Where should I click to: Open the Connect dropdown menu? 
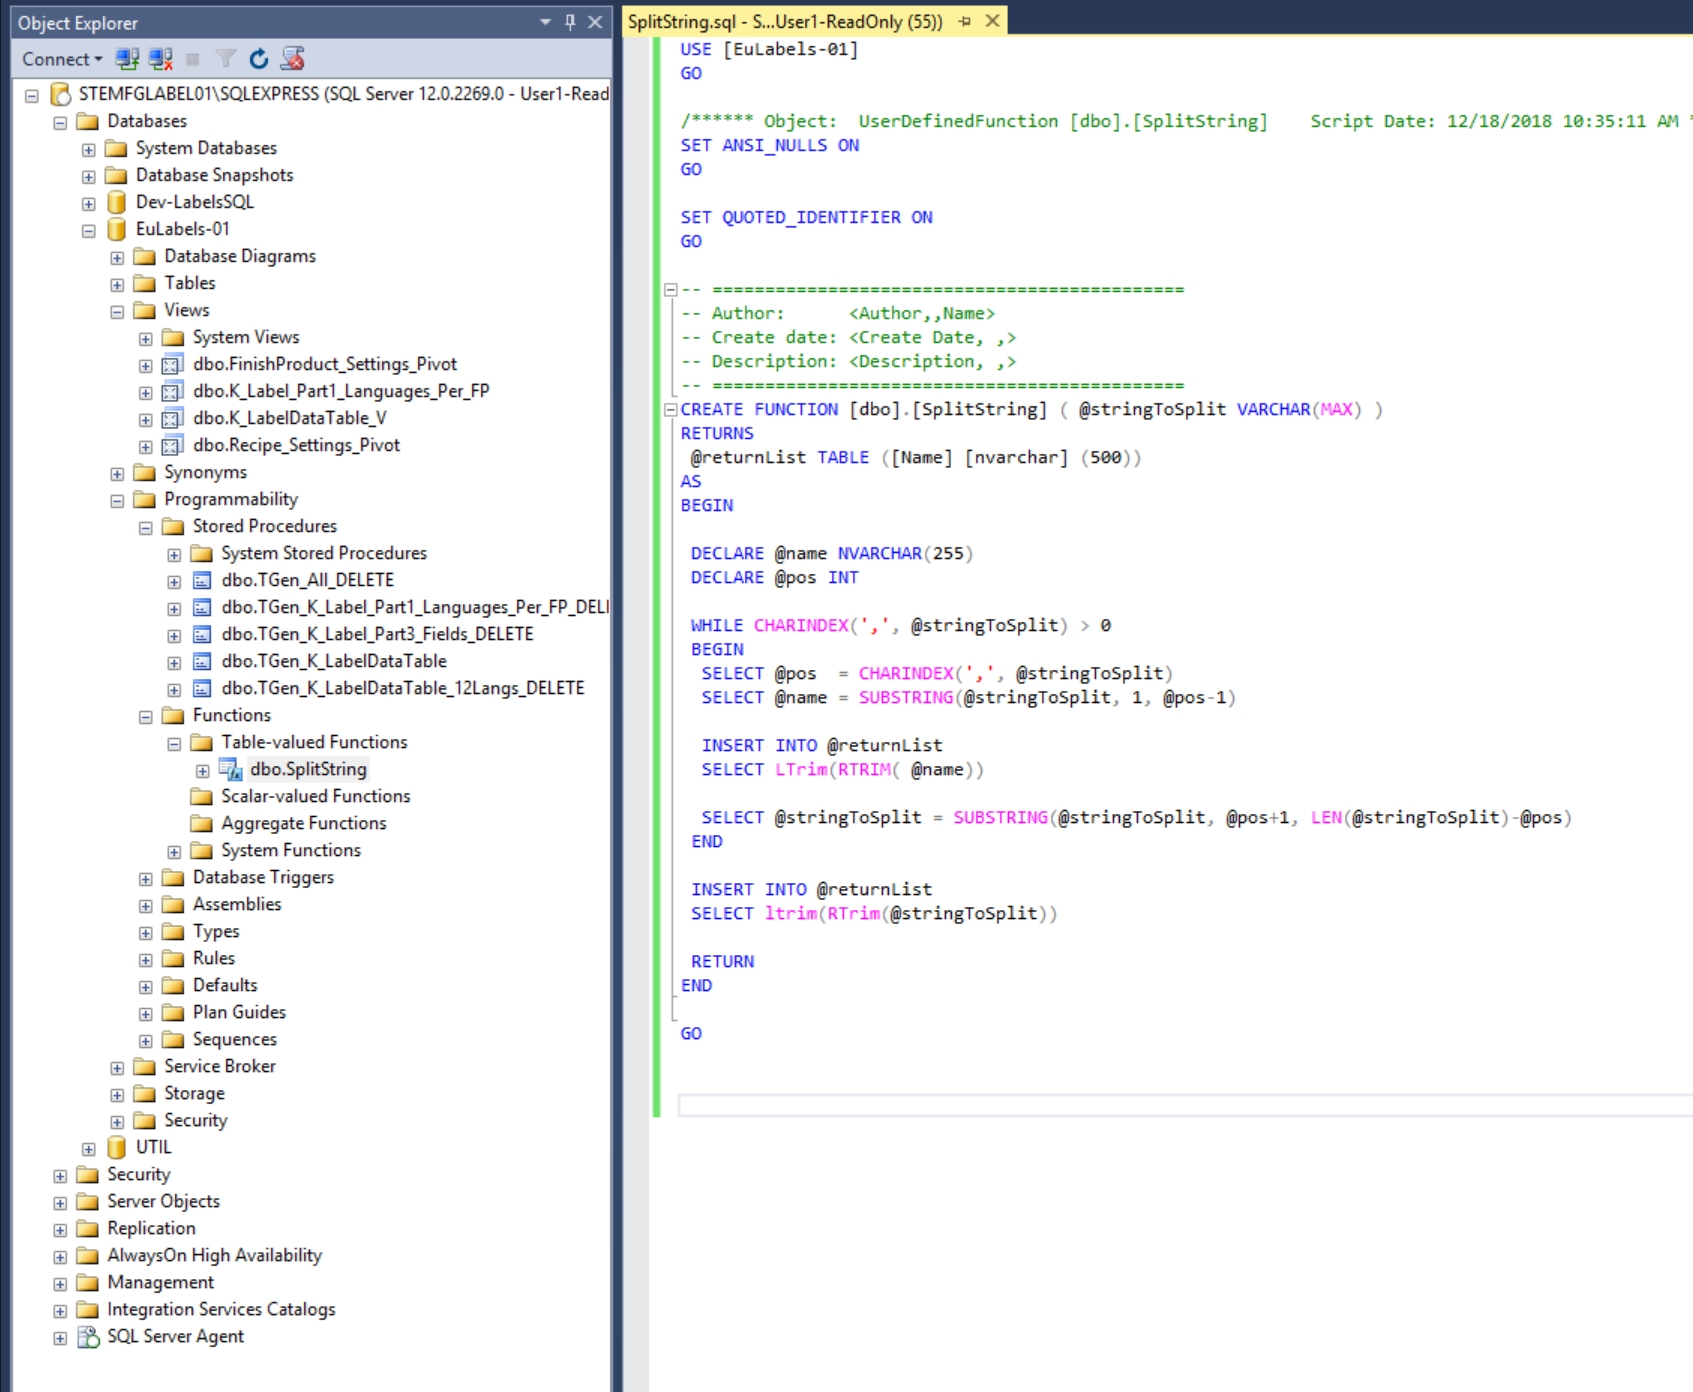coord(62,59)
